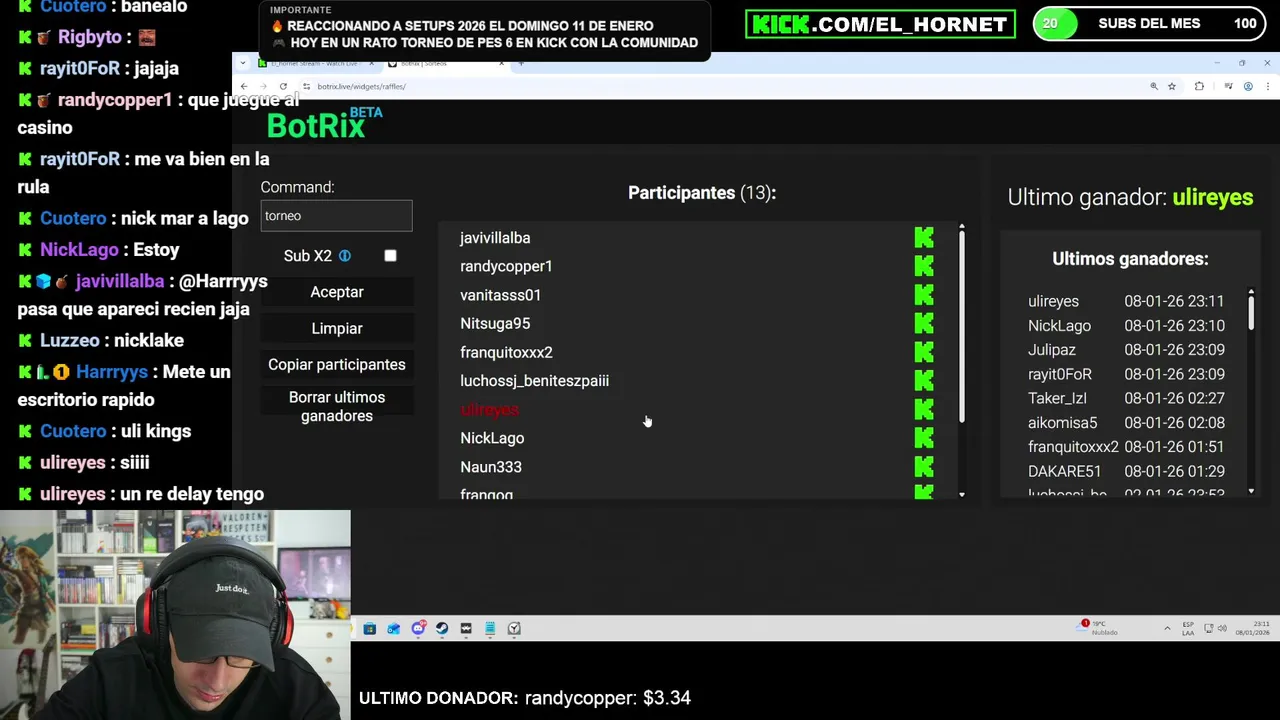Click Julipaz in the Ultimos ganadores list
Screen dimensions: 1280x720
pos(1052,350)
